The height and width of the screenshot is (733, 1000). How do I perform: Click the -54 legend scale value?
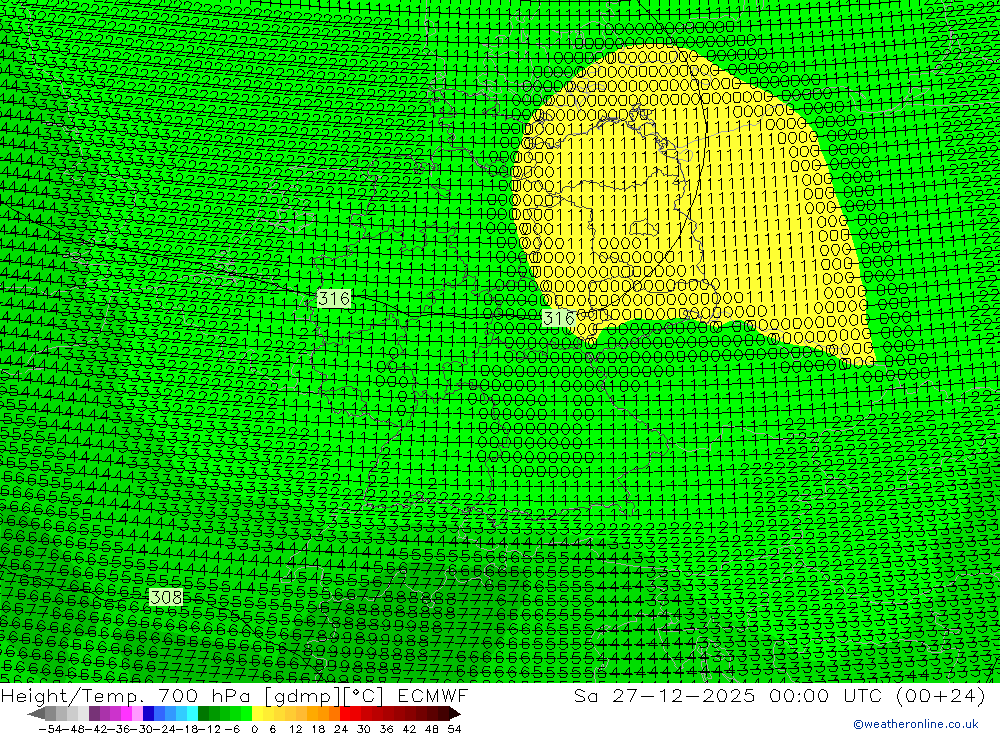[50, 729]
